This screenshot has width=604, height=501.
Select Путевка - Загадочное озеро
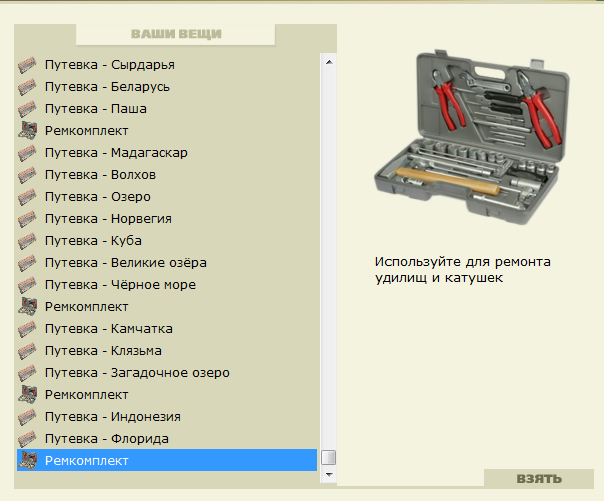pyautogui.click(x=137, y=373)
